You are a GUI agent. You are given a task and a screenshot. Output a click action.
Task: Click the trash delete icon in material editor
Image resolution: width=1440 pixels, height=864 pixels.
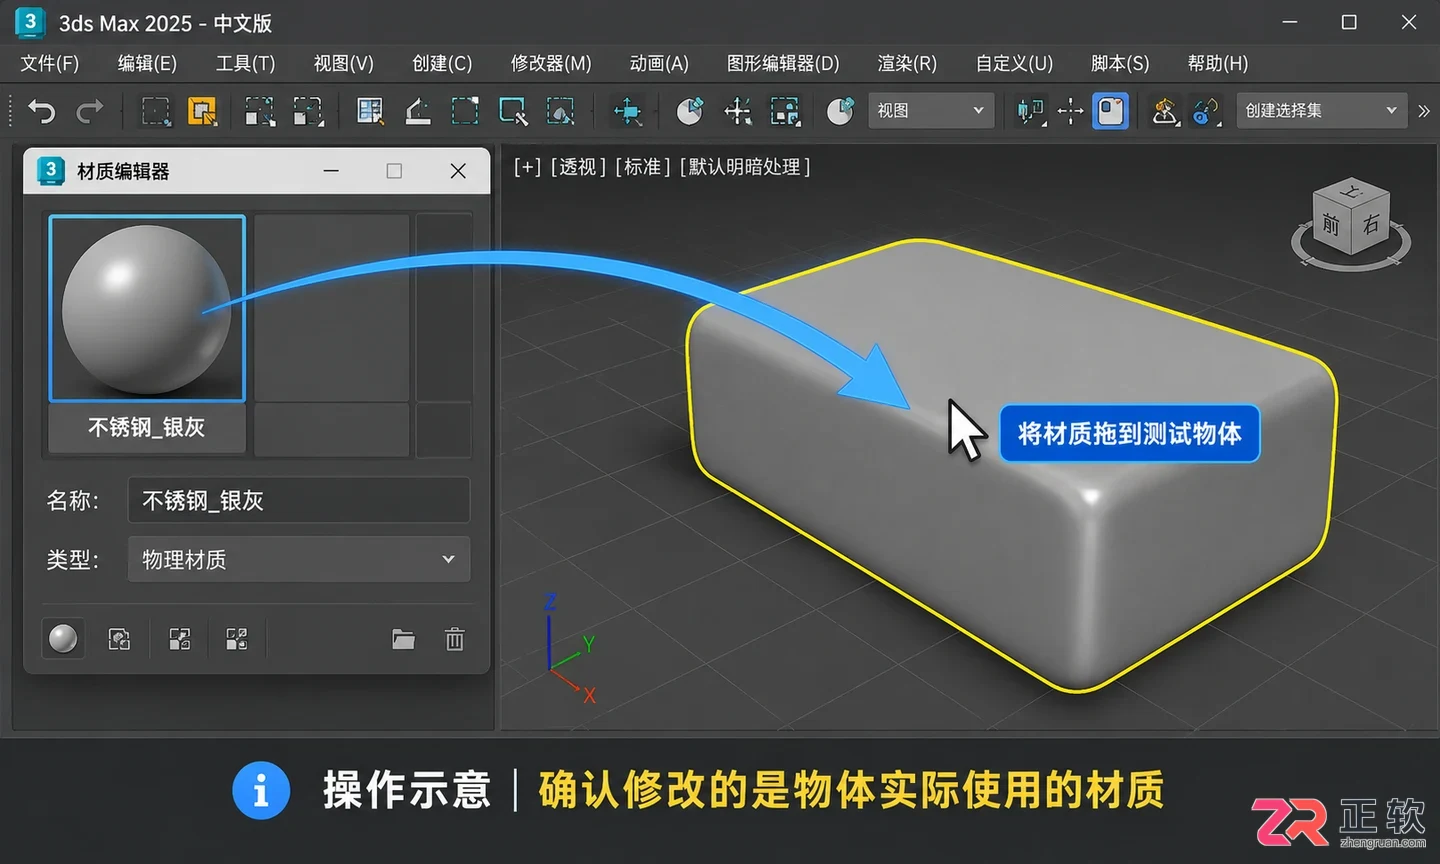click(x=454, y=639)
